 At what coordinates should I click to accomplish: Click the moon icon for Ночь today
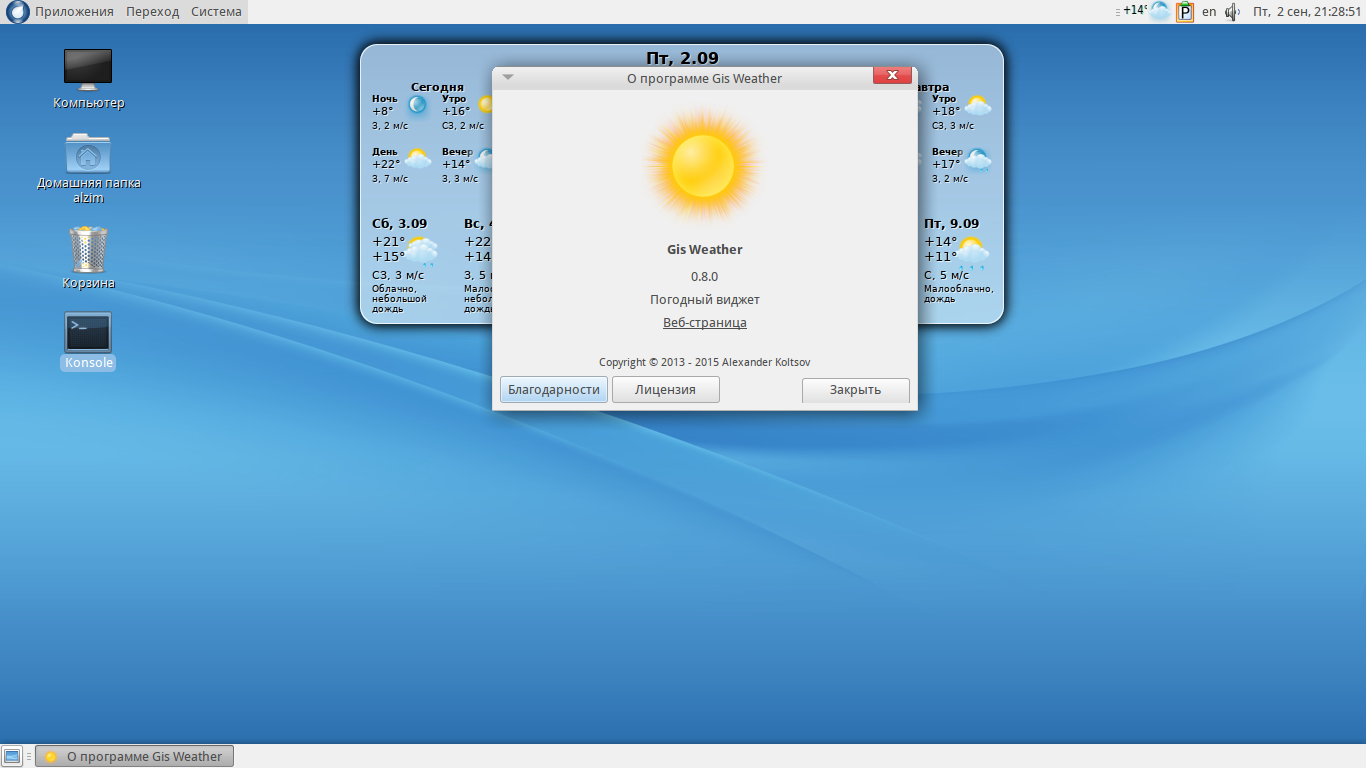pyautogui.click(x=417, y=104)
